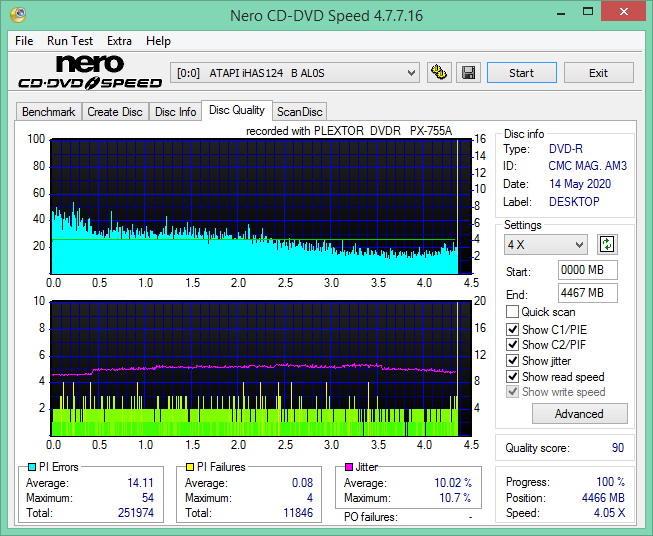The height and width of the screenshot is (536, 653).
Task: Switch to the Benchmark tab
Action: (x=49, y=112)
